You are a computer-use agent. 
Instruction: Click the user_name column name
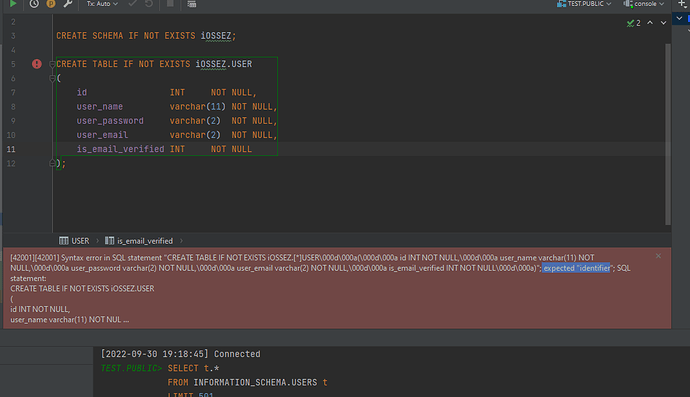point(99,107)
